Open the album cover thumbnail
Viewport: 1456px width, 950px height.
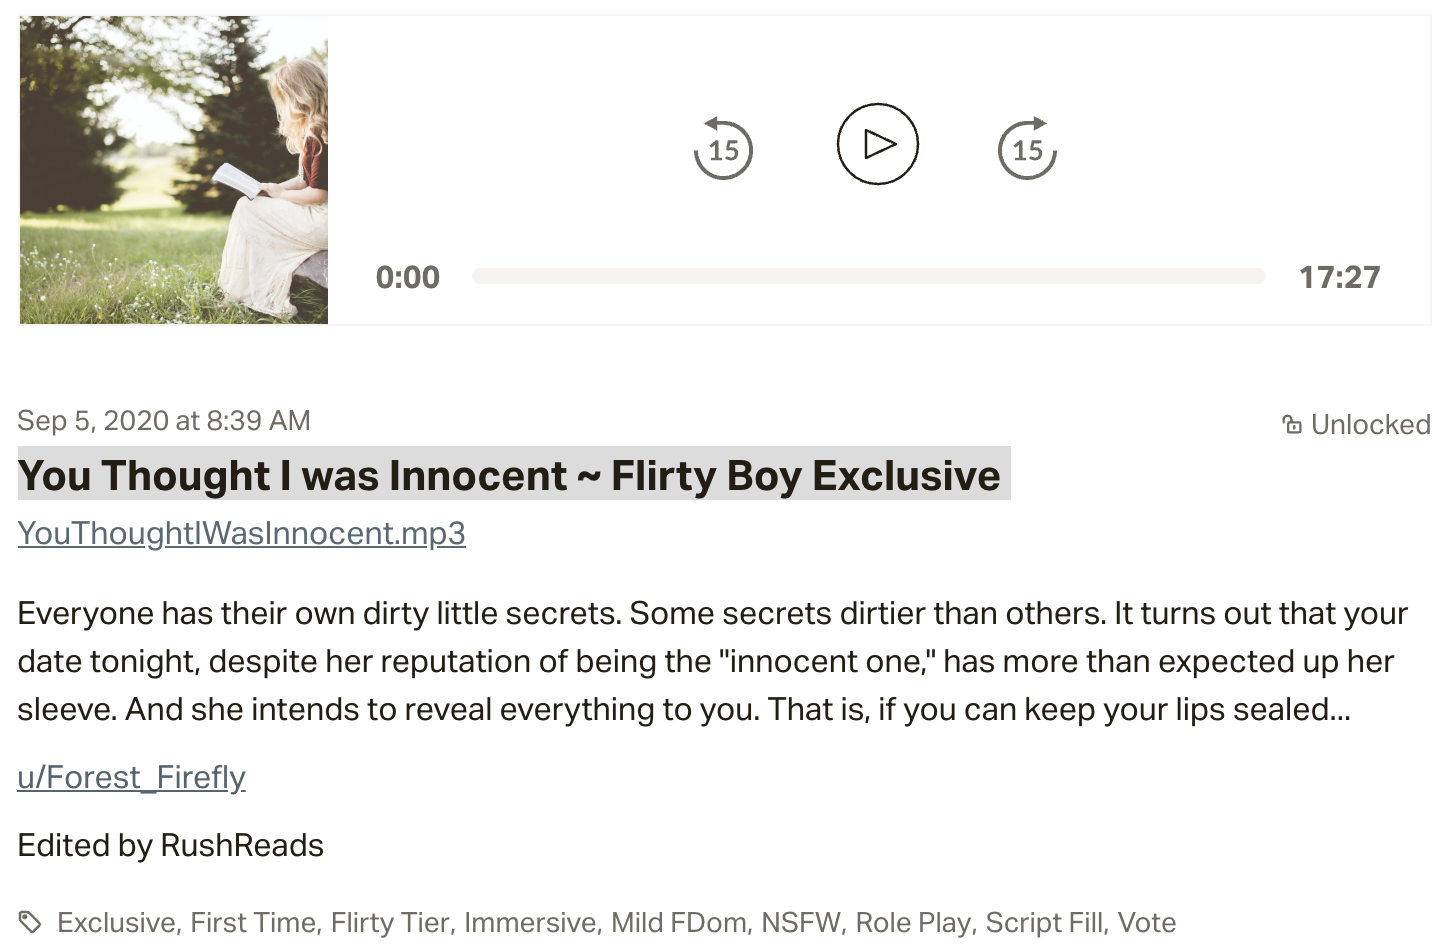(174, 170)
